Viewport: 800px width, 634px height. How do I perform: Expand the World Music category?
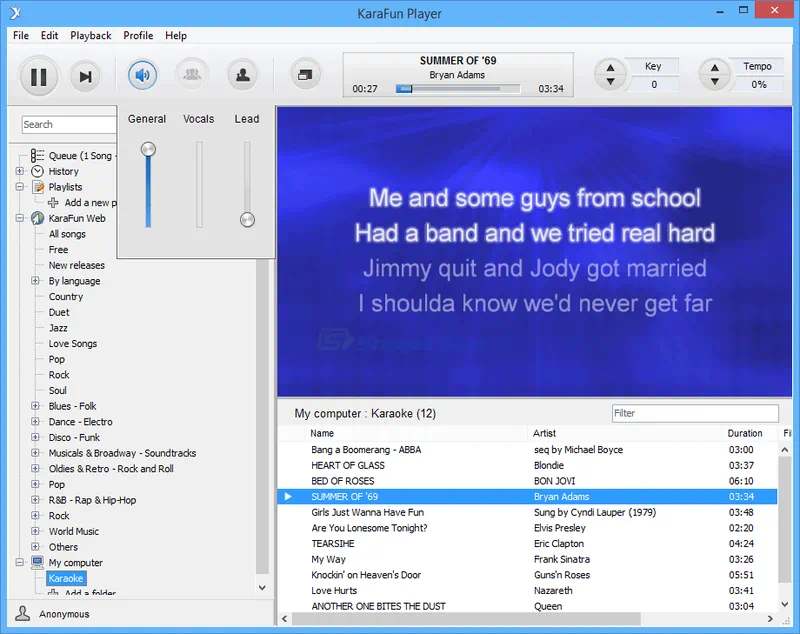[35, 531]
